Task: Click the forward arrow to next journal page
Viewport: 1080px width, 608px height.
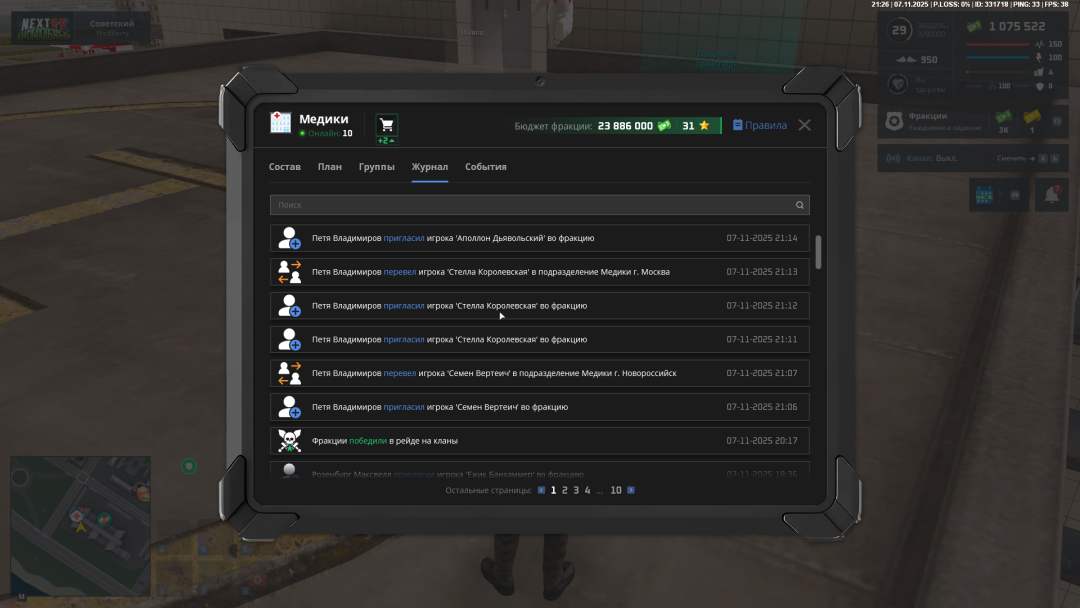Action: (x=631, y=490)
